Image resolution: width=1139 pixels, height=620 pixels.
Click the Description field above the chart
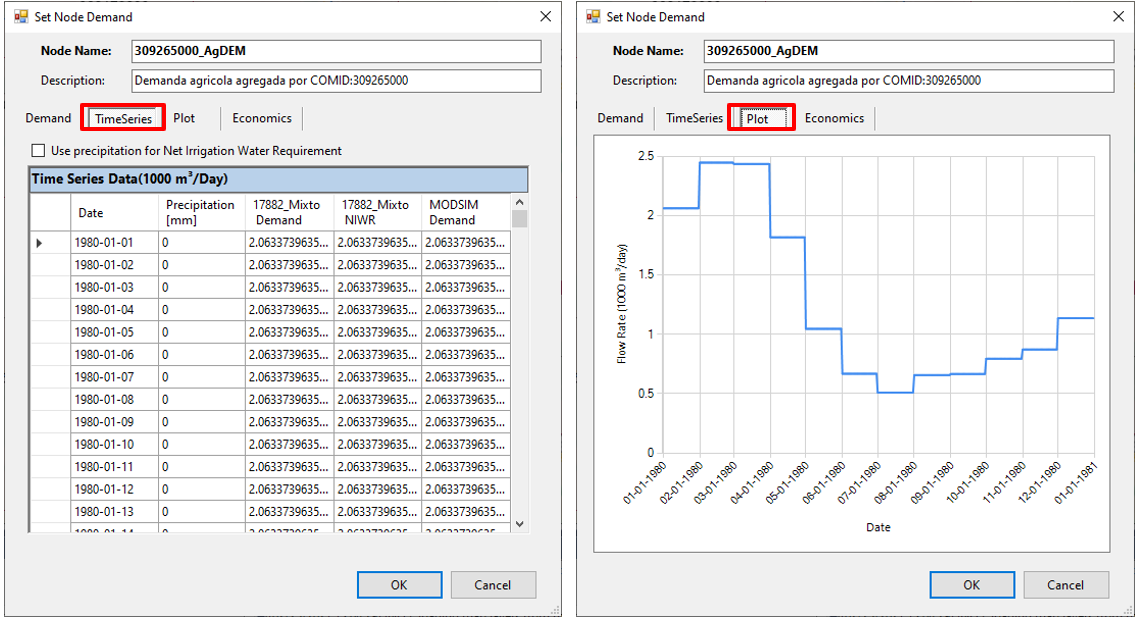pos(908,81)
